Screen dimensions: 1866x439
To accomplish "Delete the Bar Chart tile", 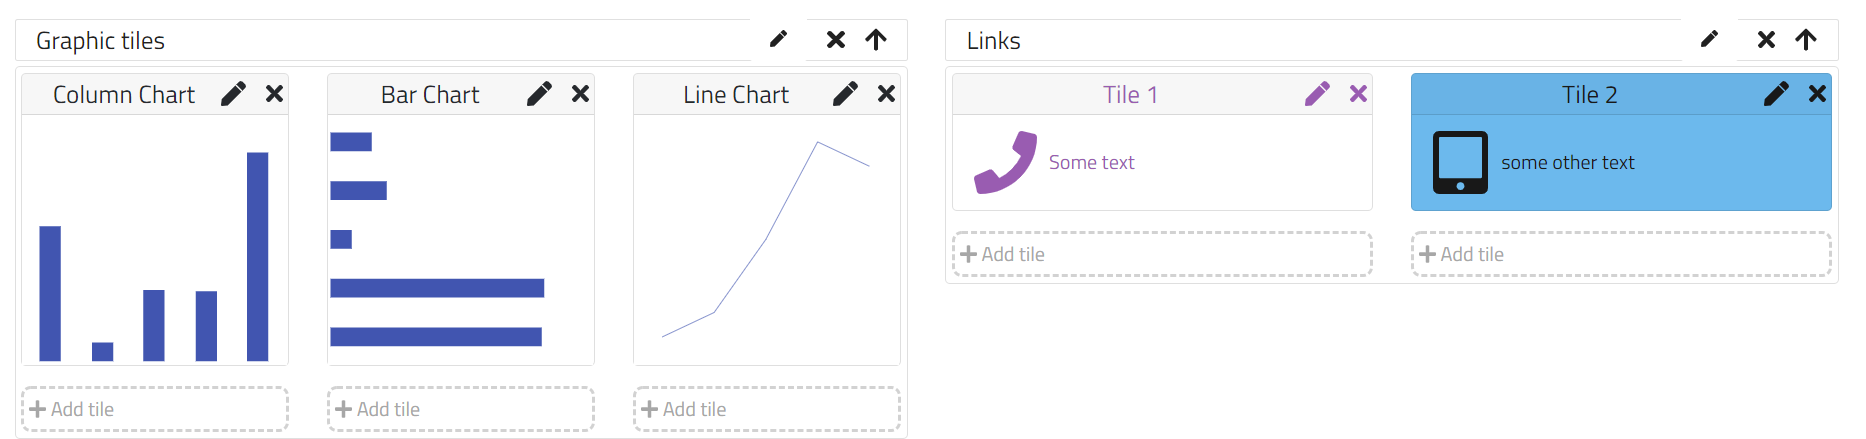I will pos(580,94).
